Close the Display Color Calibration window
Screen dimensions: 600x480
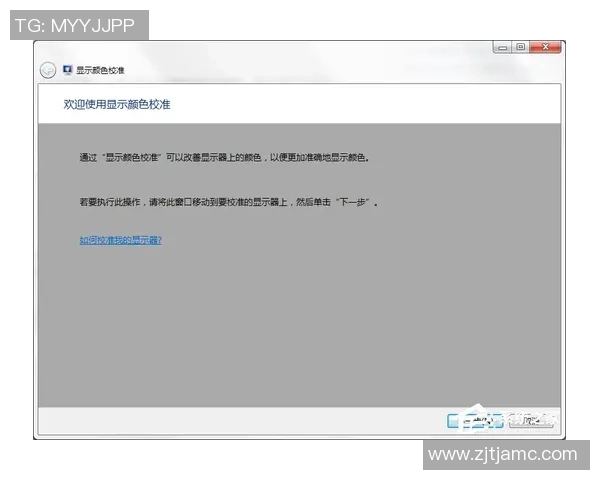pos(546,47)
